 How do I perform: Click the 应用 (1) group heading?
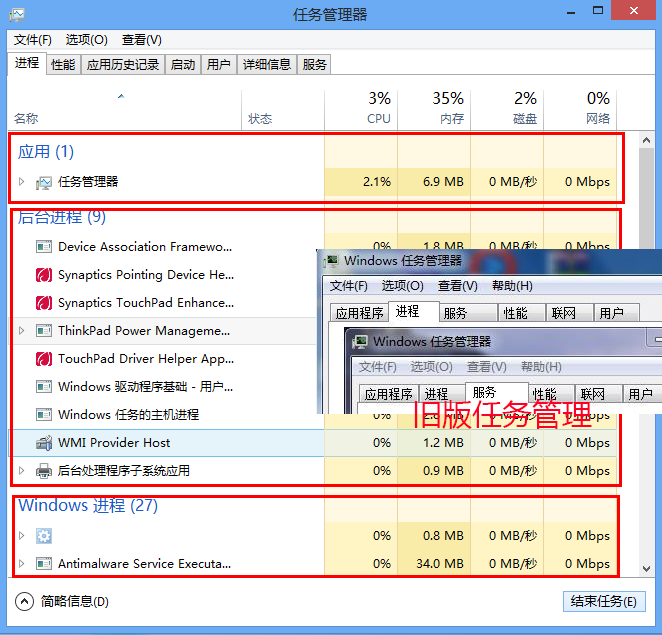click(x=46, y=152)
